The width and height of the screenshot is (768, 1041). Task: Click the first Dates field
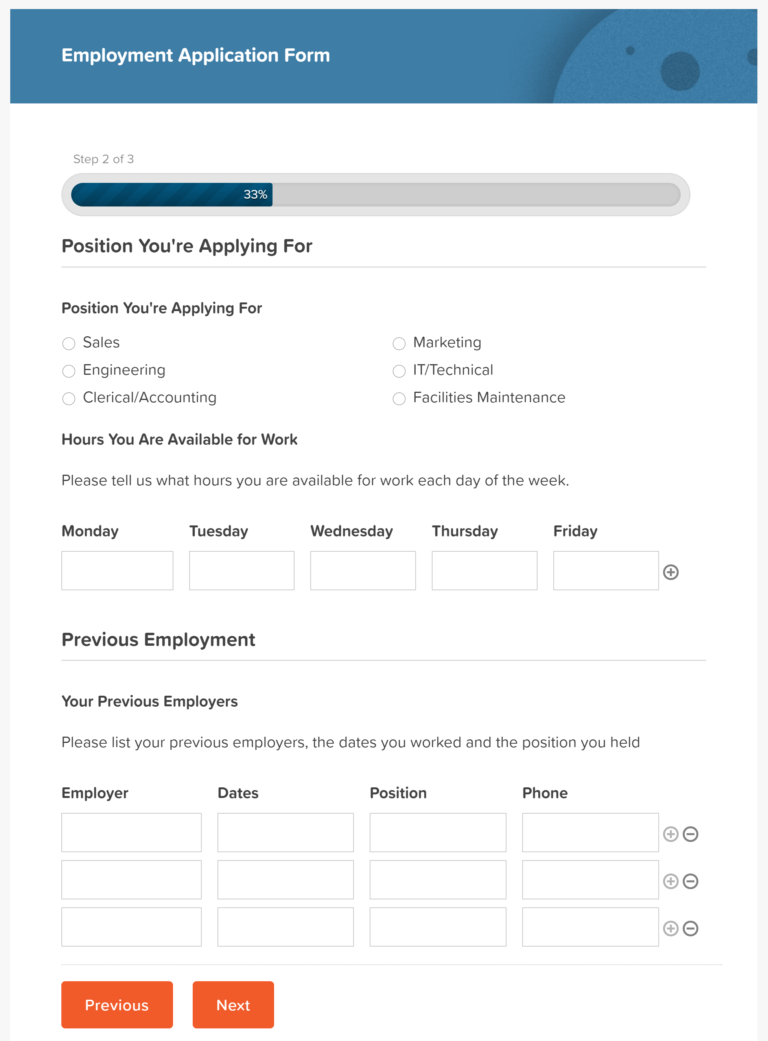(x=285, y=832)
